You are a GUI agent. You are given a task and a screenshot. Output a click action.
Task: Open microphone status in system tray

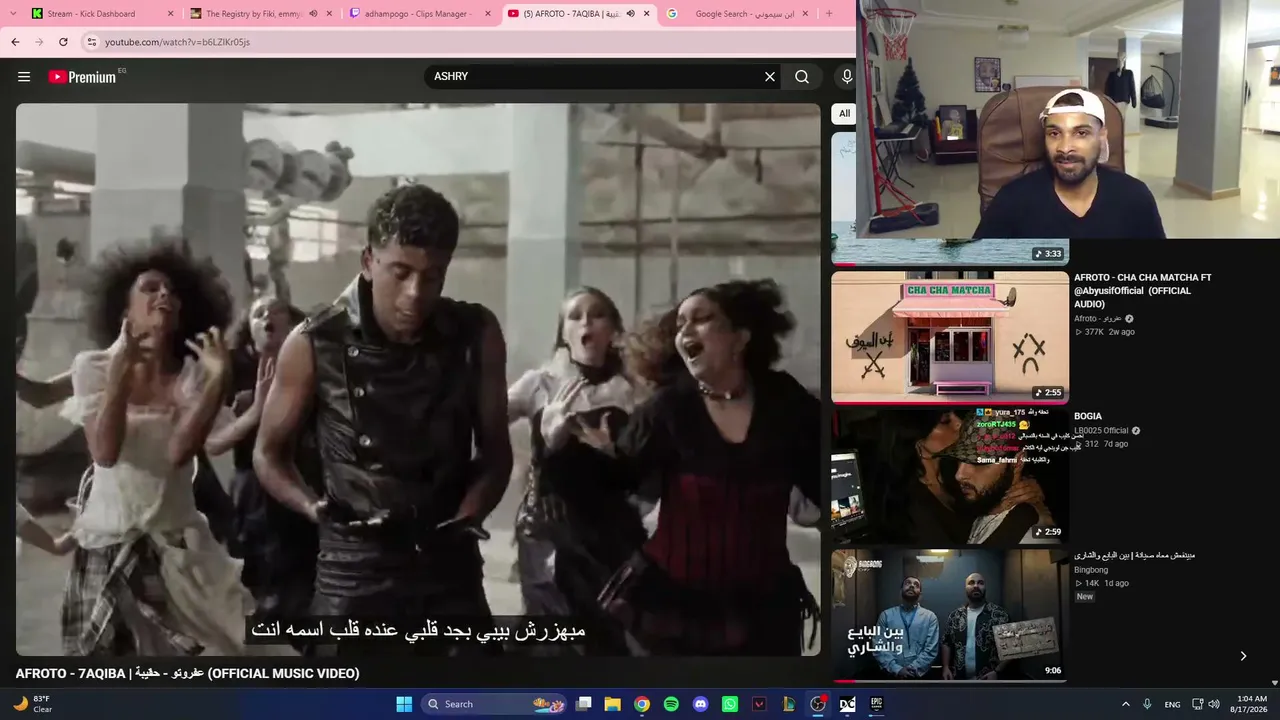pyautogui.click(x=1147, y=704)
